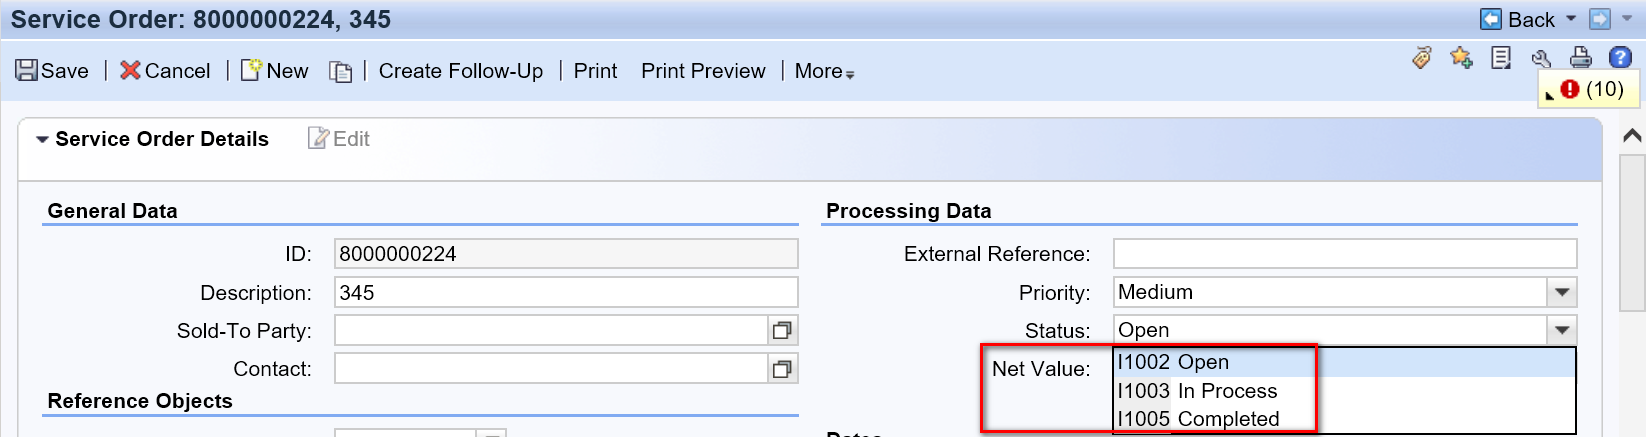Viewport: 1646px width, 437px height.
Task: Click Create Follow-Up
Action: click(461, 71)
